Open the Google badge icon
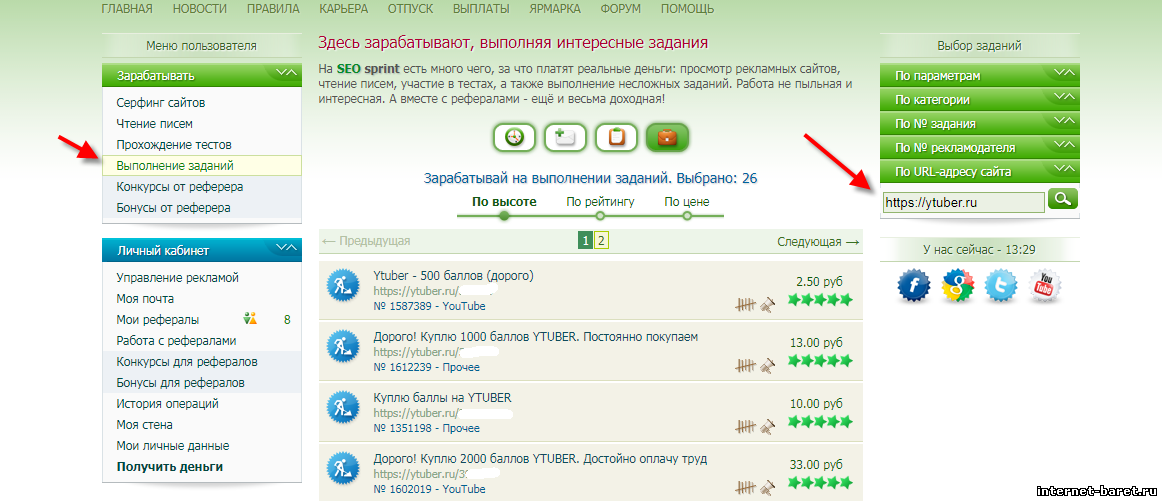The width and height of the screenshot is (1162, 501). click(x=957, y=286)
